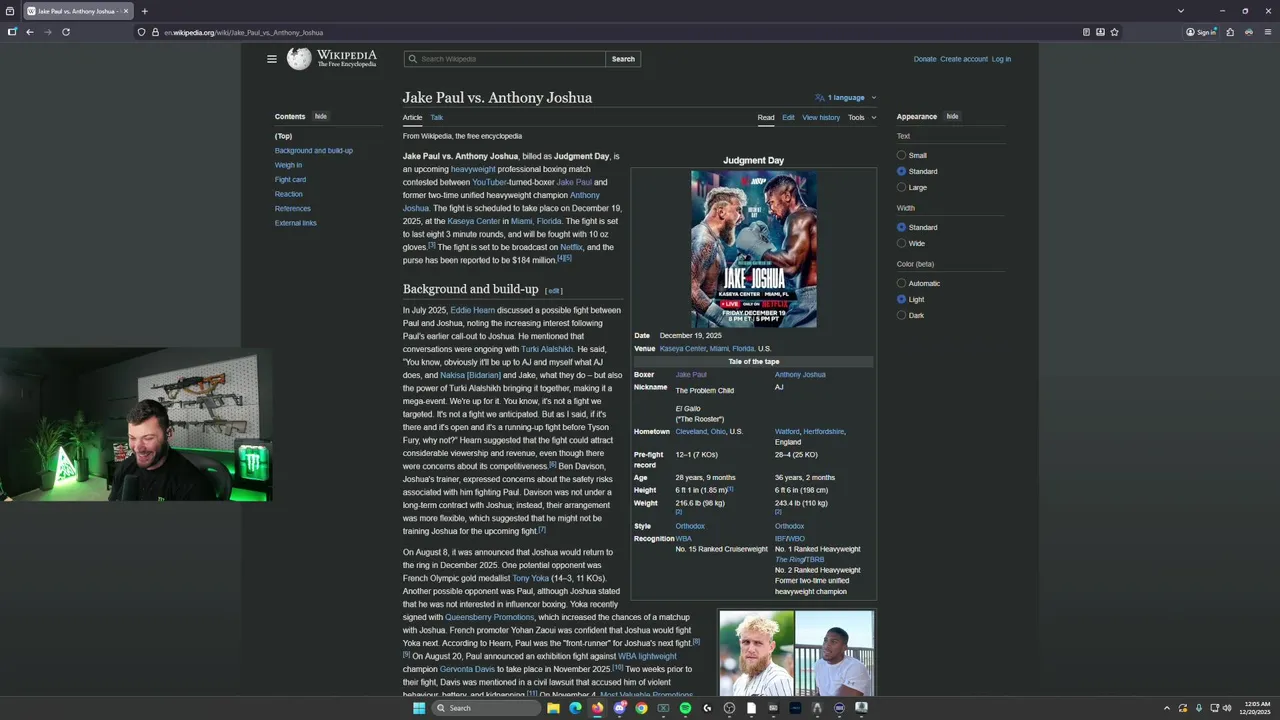
Task: Open the browser extensions icon
Action: click(x=1230, y=32)
